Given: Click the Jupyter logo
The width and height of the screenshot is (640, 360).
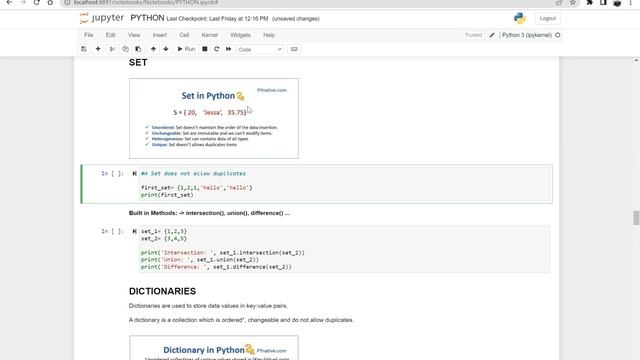Looking at the screenshot, I should pyautogui.click(x=102, y=18).
